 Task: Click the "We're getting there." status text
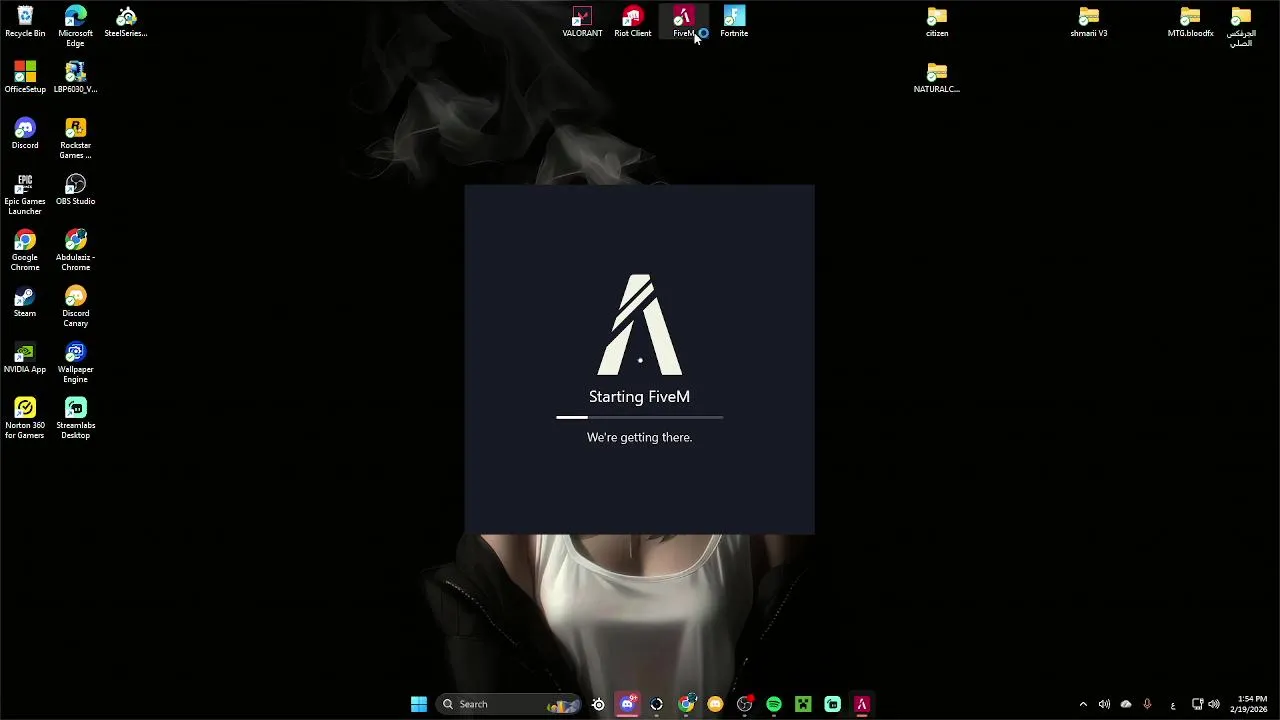point(640,437)
